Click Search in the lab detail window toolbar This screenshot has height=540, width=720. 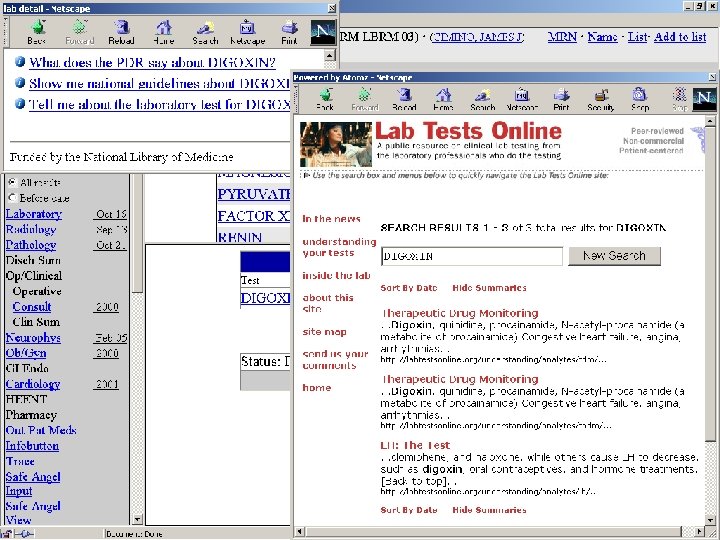coord(205,32)
